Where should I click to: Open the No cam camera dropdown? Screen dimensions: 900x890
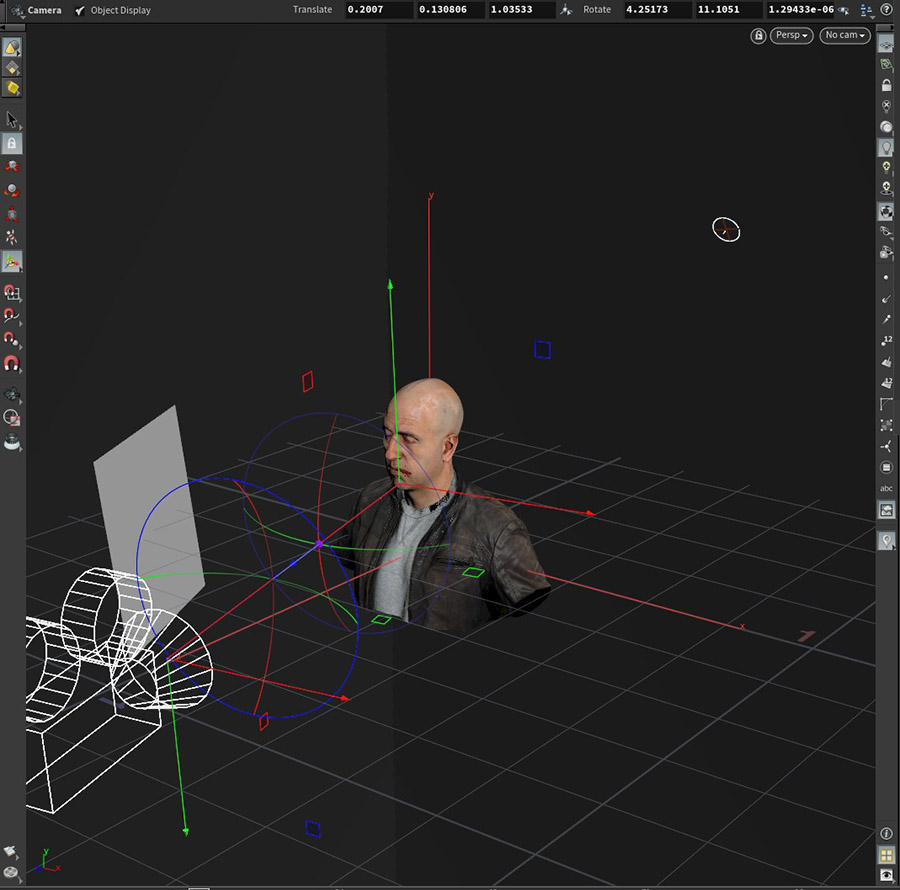tap(845, 36)
